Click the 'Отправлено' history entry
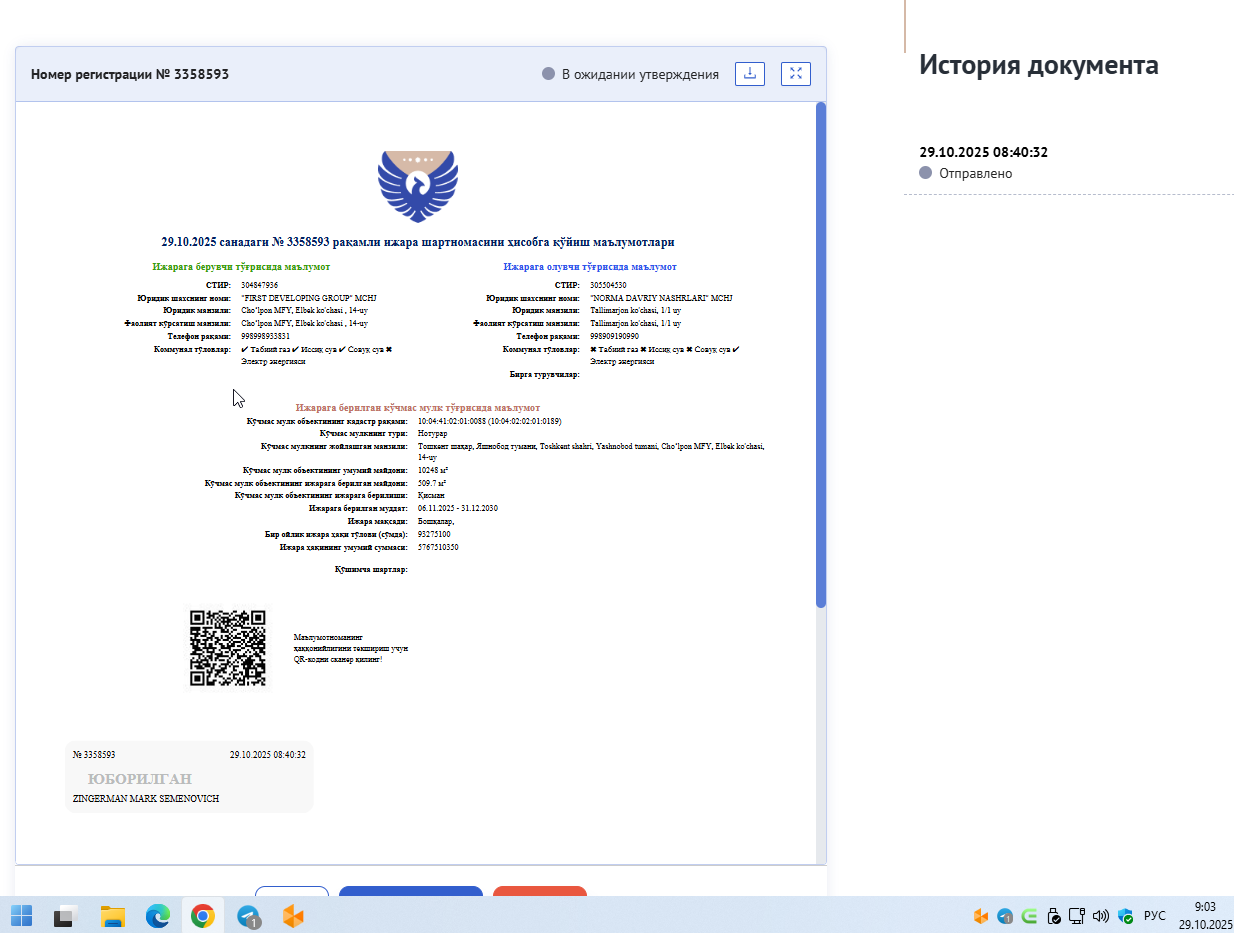This screenshot has width=1234, height=933. [975, 173]
